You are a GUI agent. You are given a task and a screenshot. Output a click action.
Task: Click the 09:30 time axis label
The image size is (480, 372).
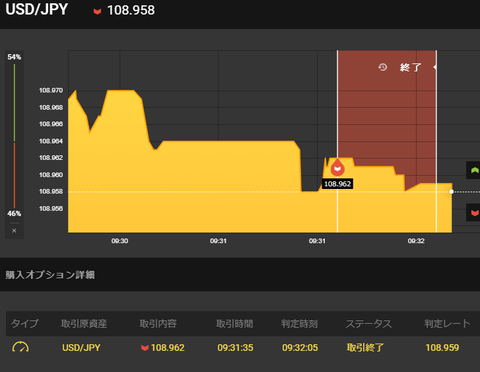coord(120,241)
